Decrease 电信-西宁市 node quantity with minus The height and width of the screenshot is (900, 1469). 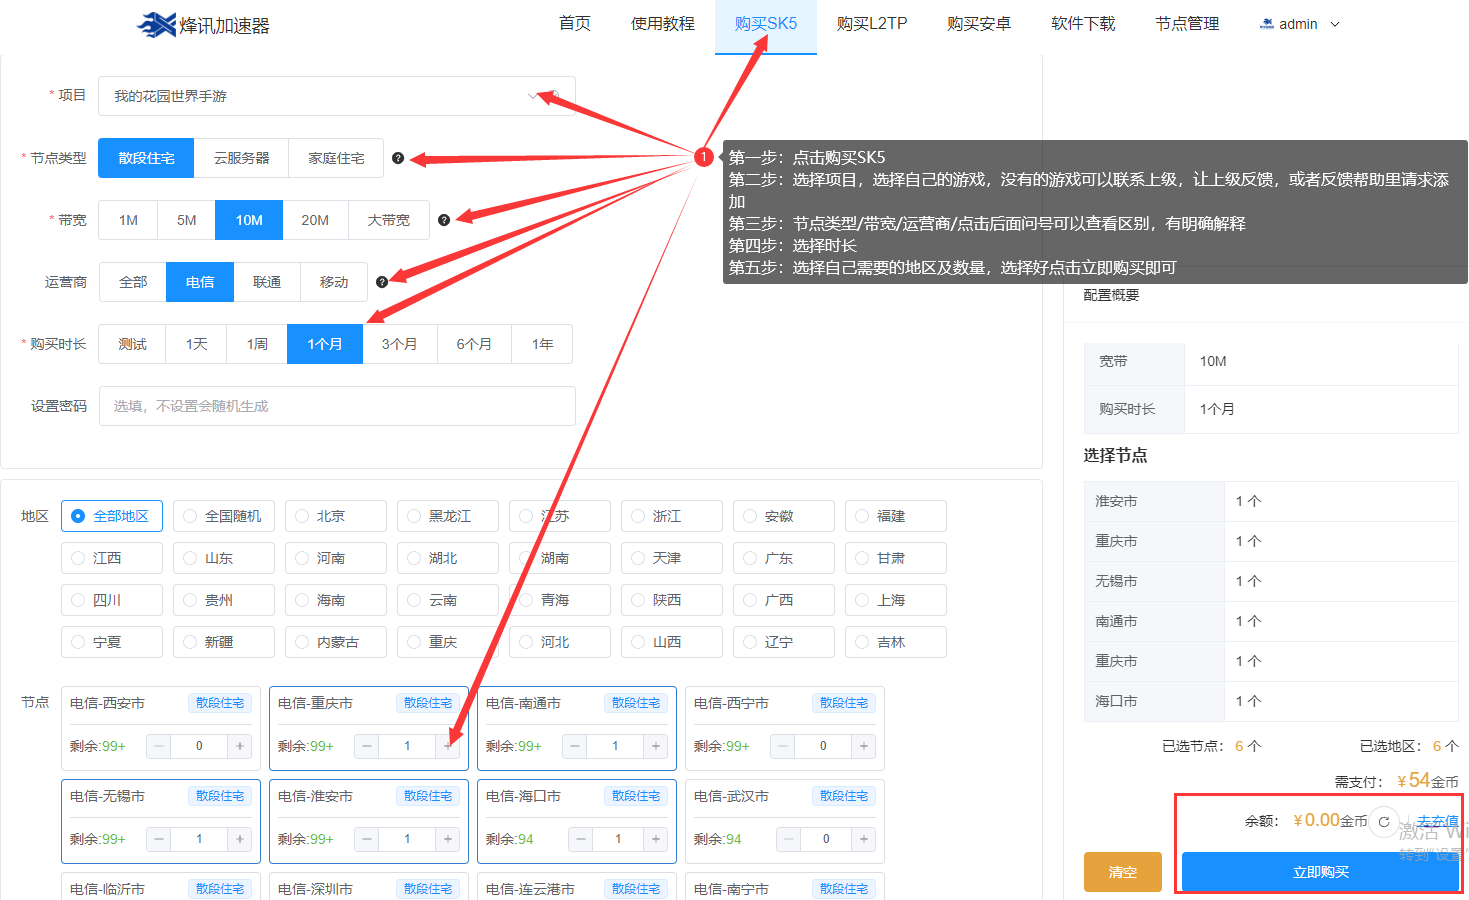pyautogui.click(x=783, y=746)
